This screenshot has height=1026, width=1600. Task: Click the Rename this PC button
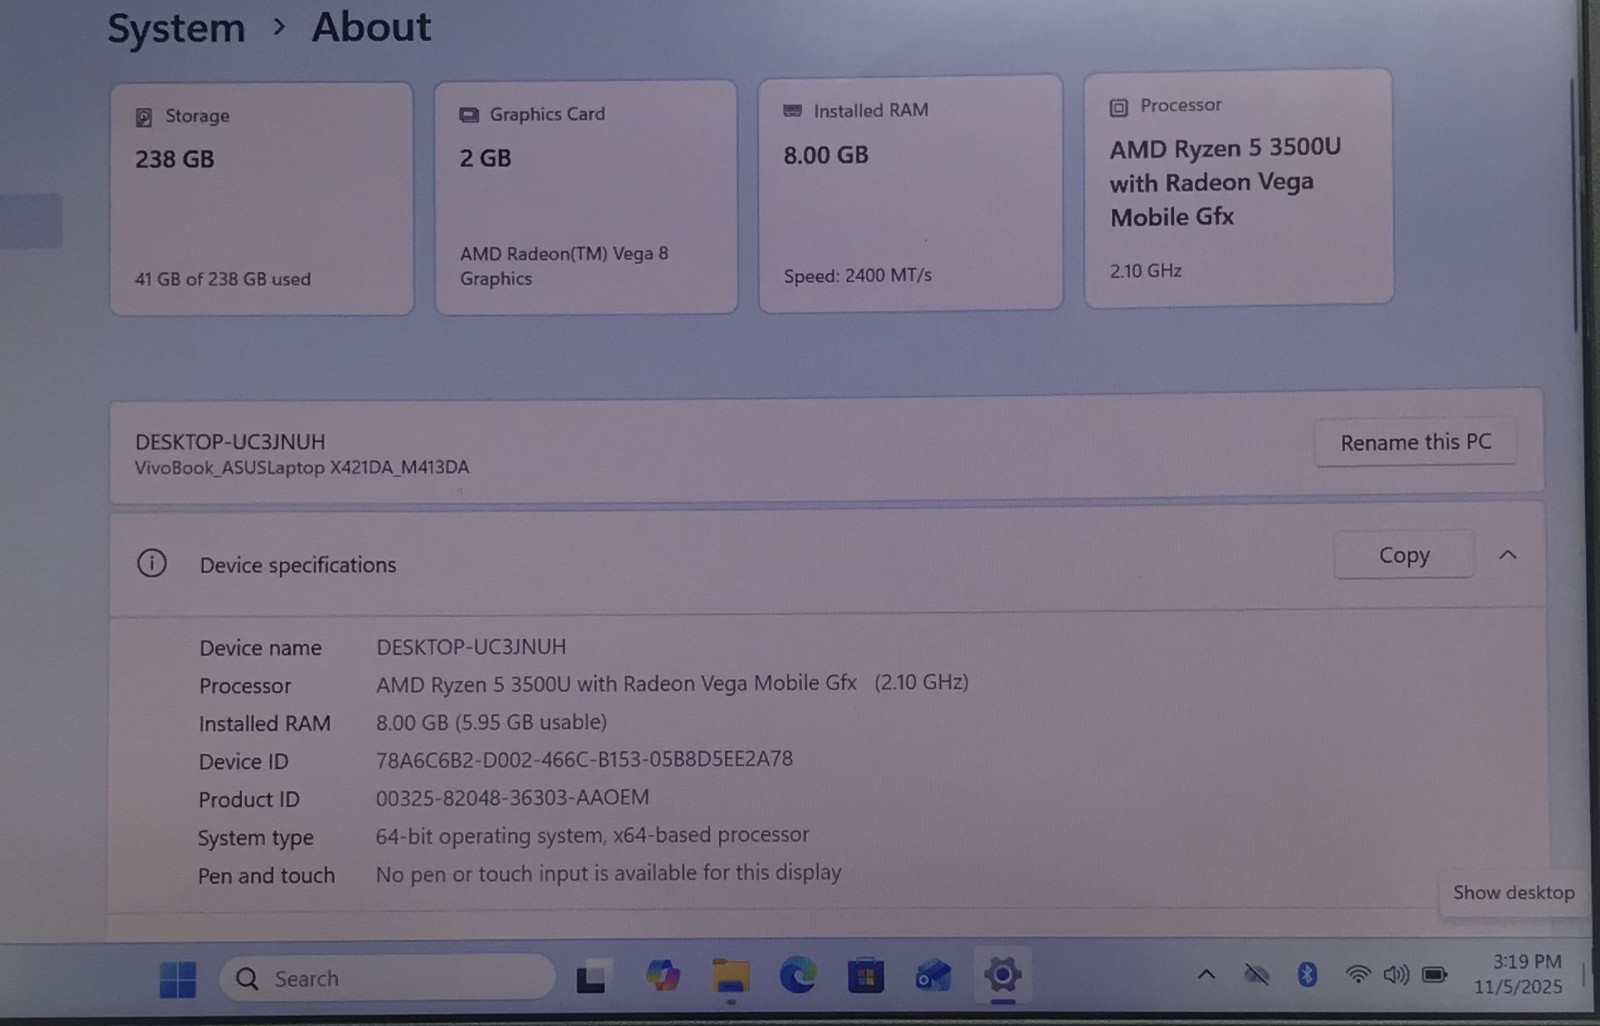point(1415,442)
